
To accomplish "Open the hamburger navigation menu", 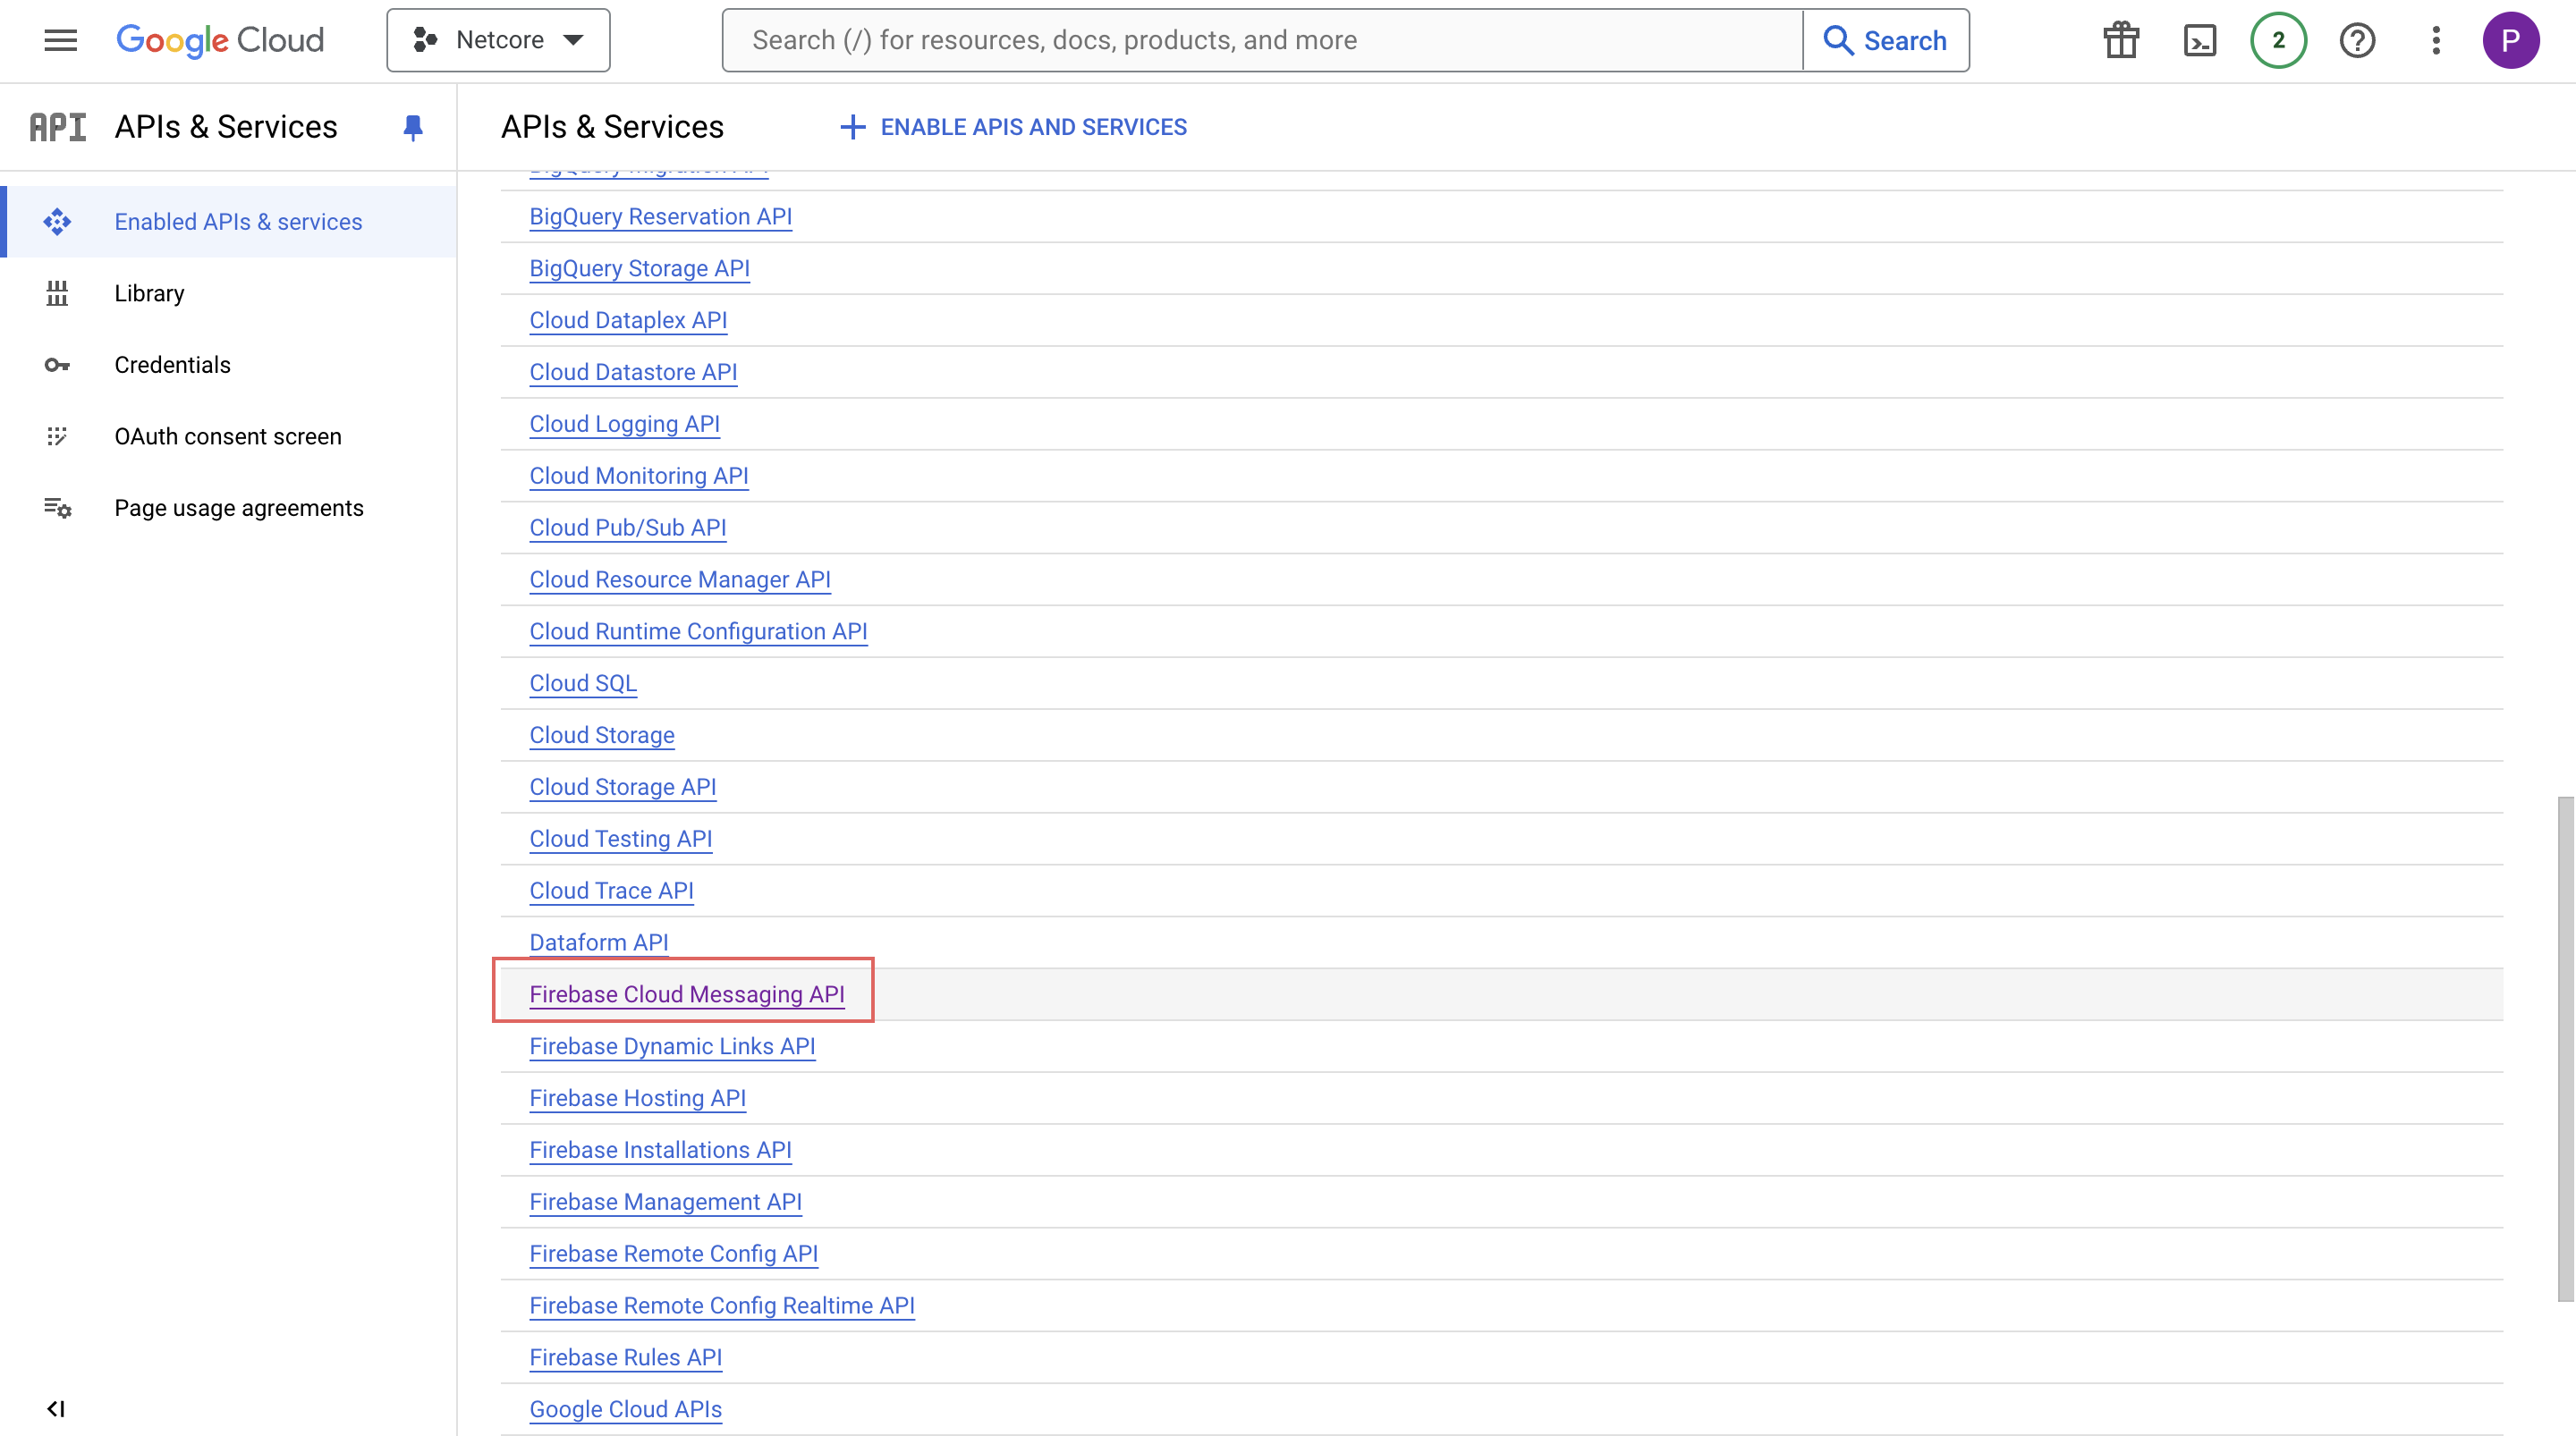I will (x=60, y=40).
